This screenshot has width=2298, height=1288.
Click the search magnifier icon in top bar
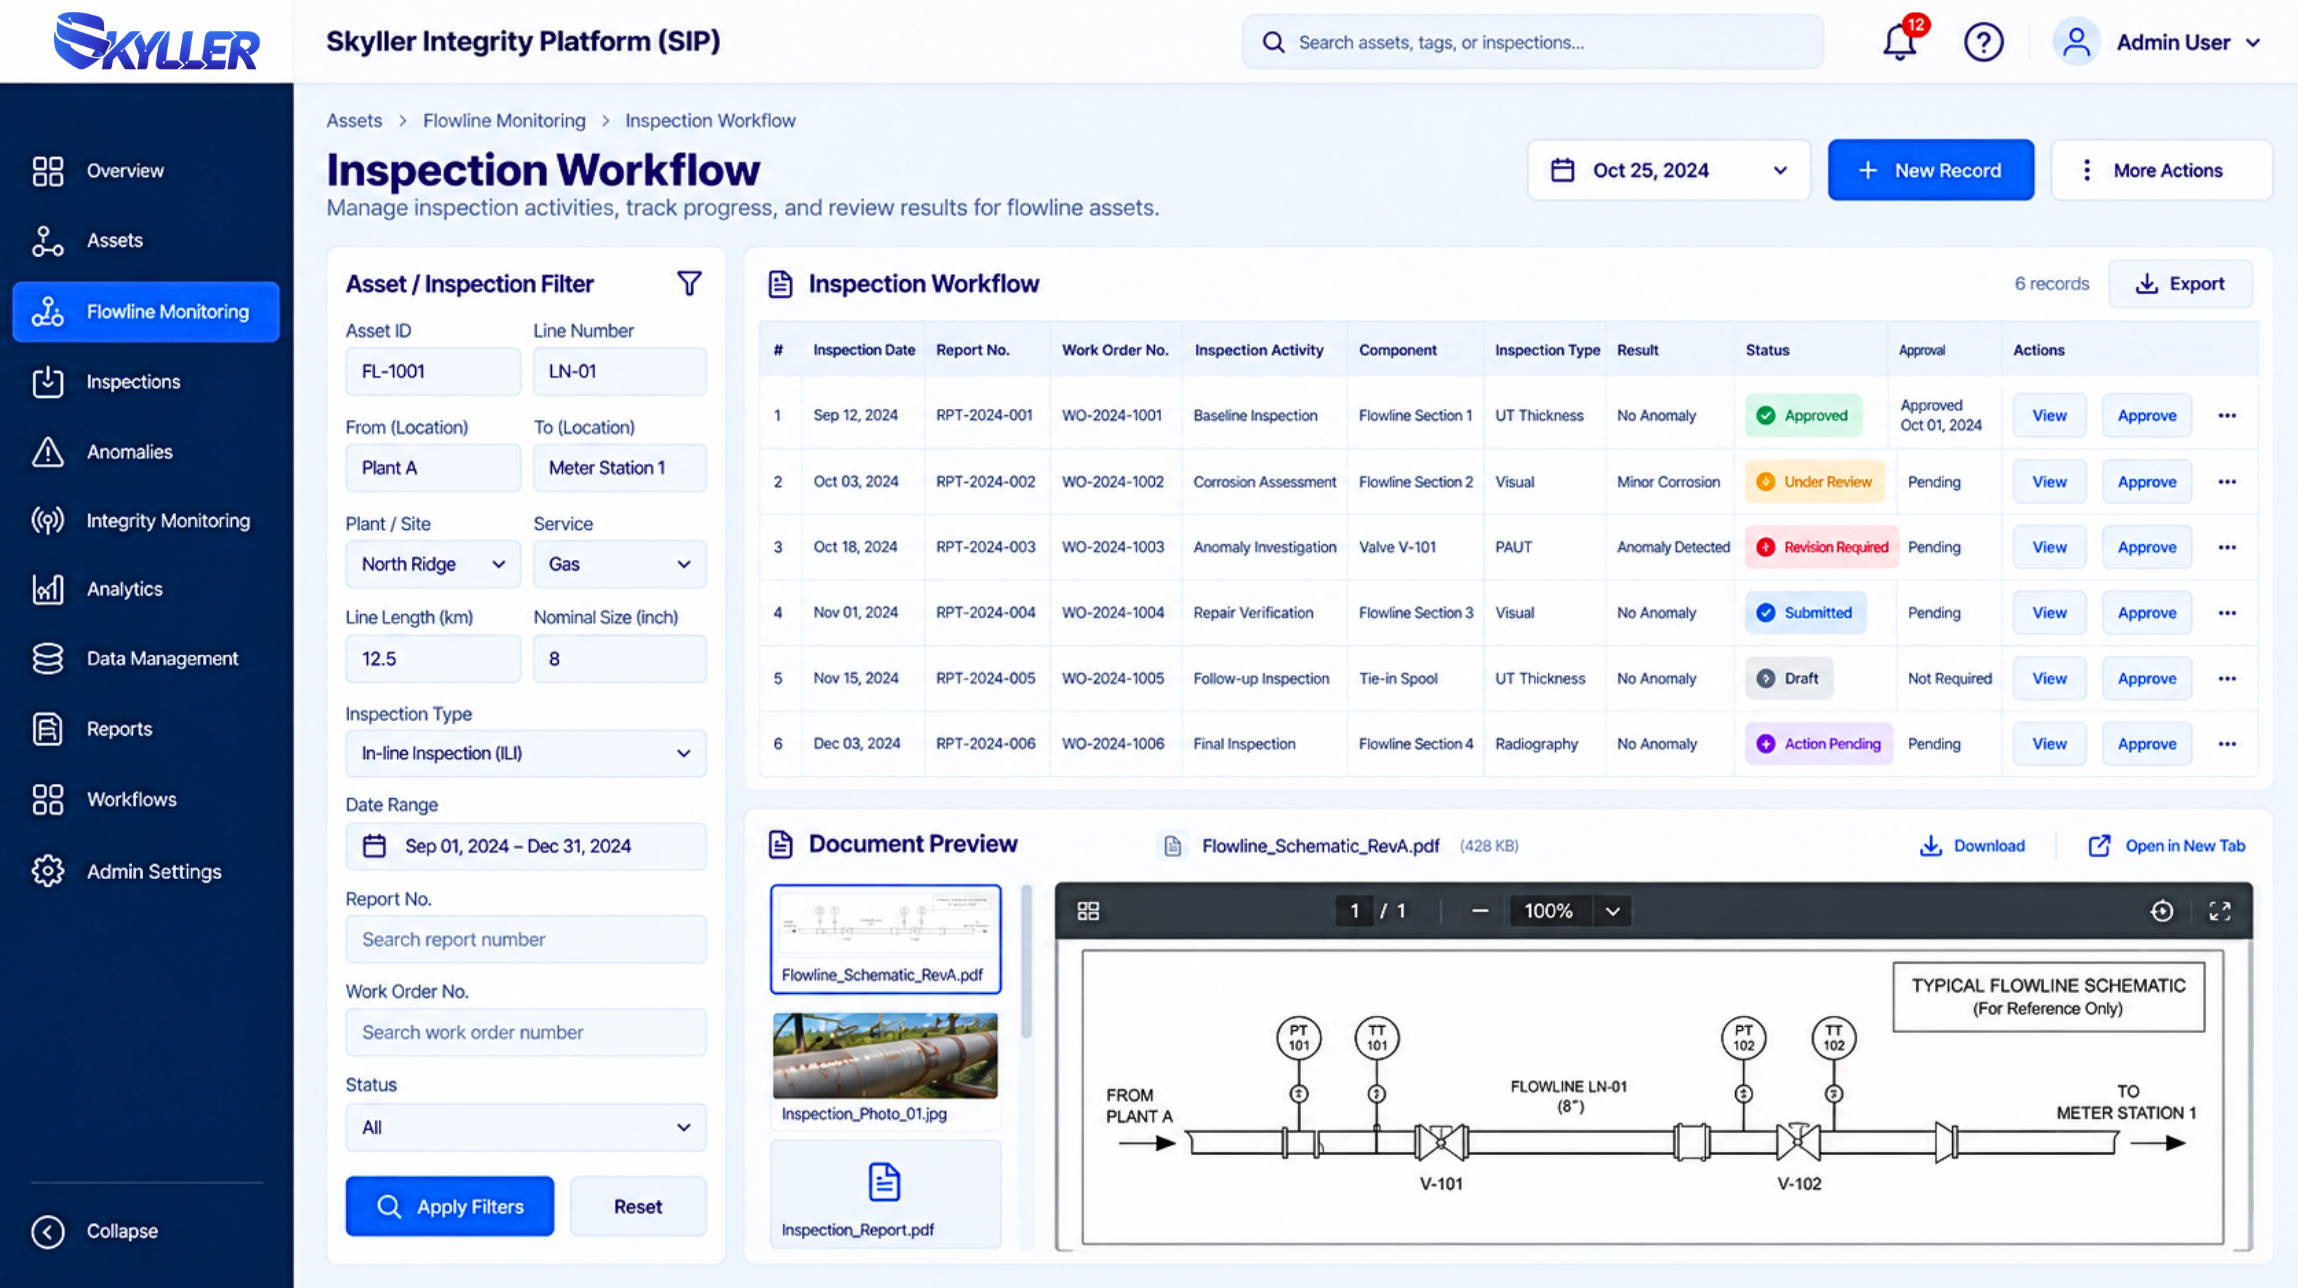1273,42
